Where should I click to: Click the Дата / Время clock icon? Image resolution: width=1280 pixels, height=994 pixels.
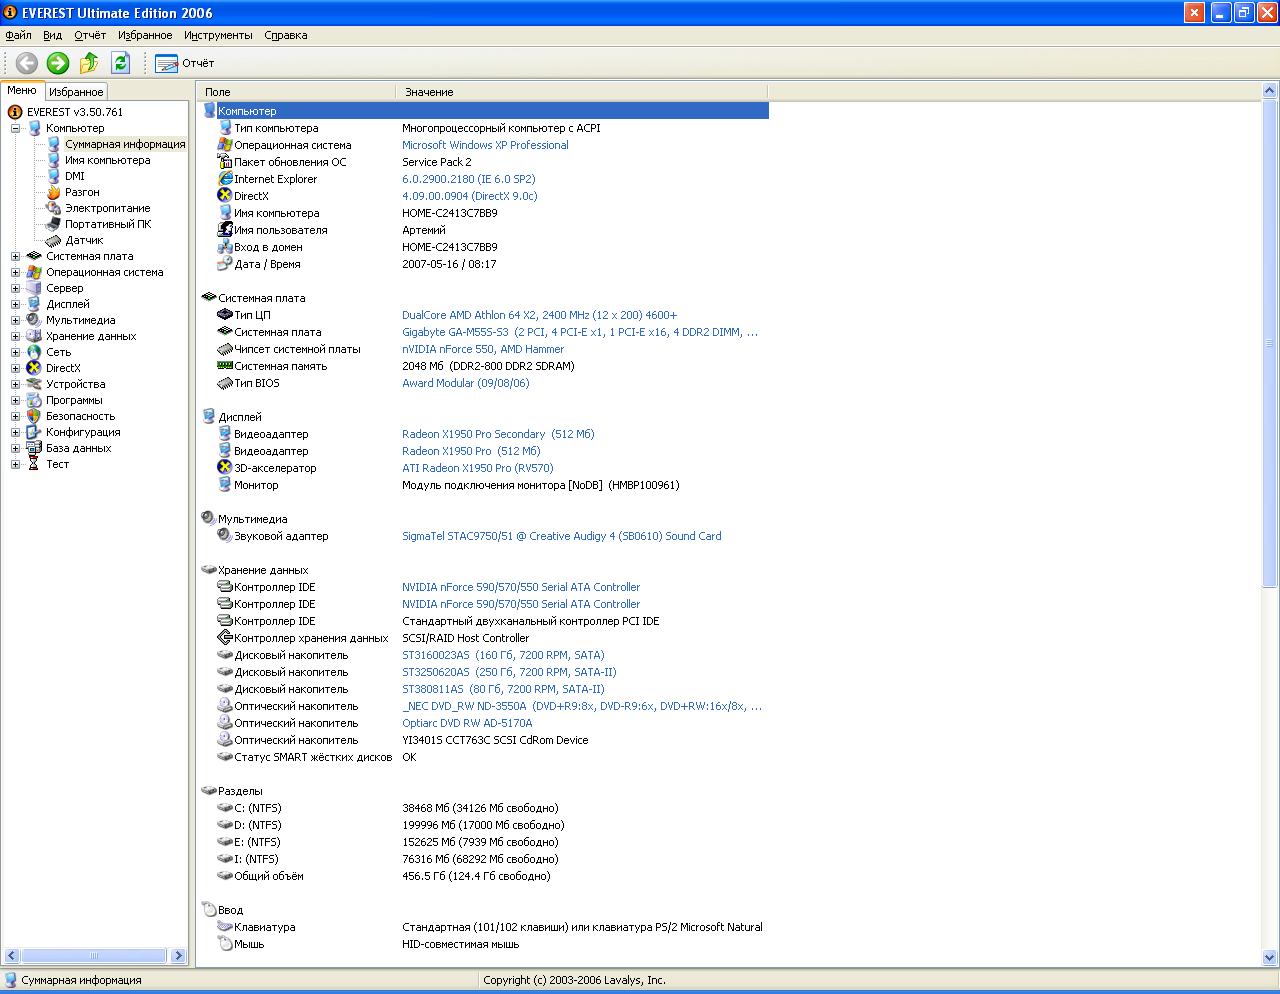click(225, 264)
